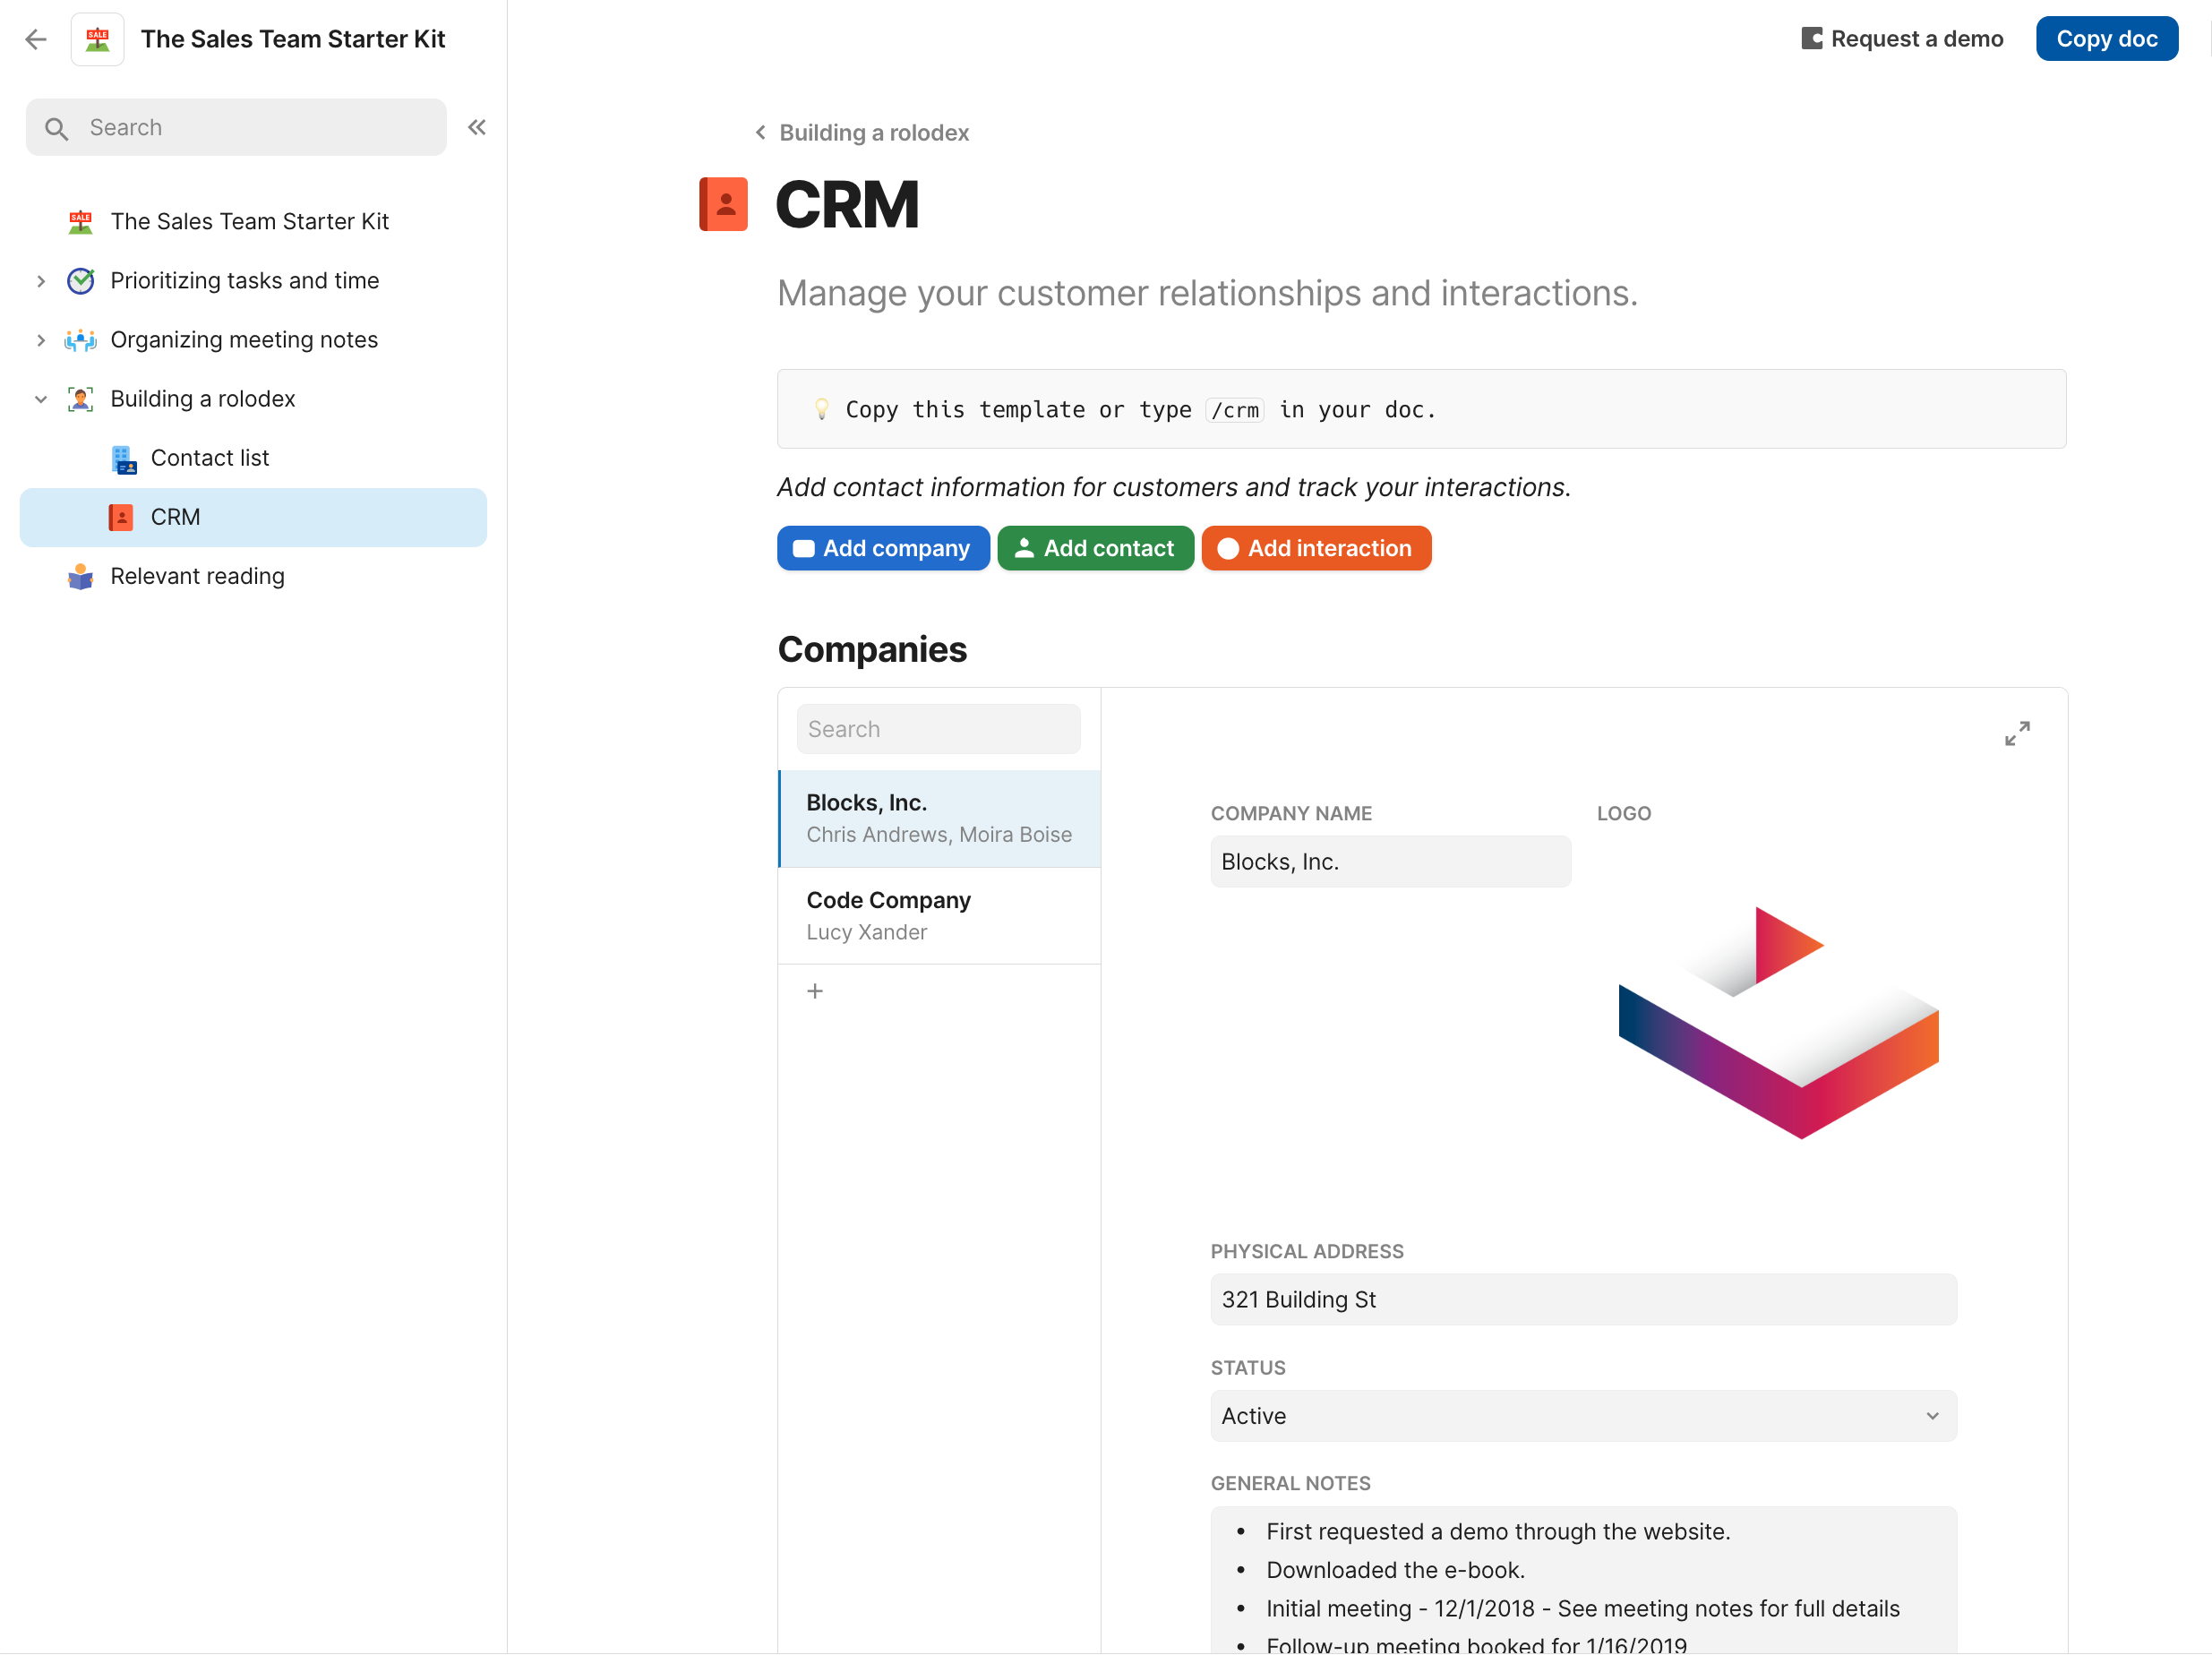Click the Prioritizing tasks checkmark icon

click(x=80, y=281)
